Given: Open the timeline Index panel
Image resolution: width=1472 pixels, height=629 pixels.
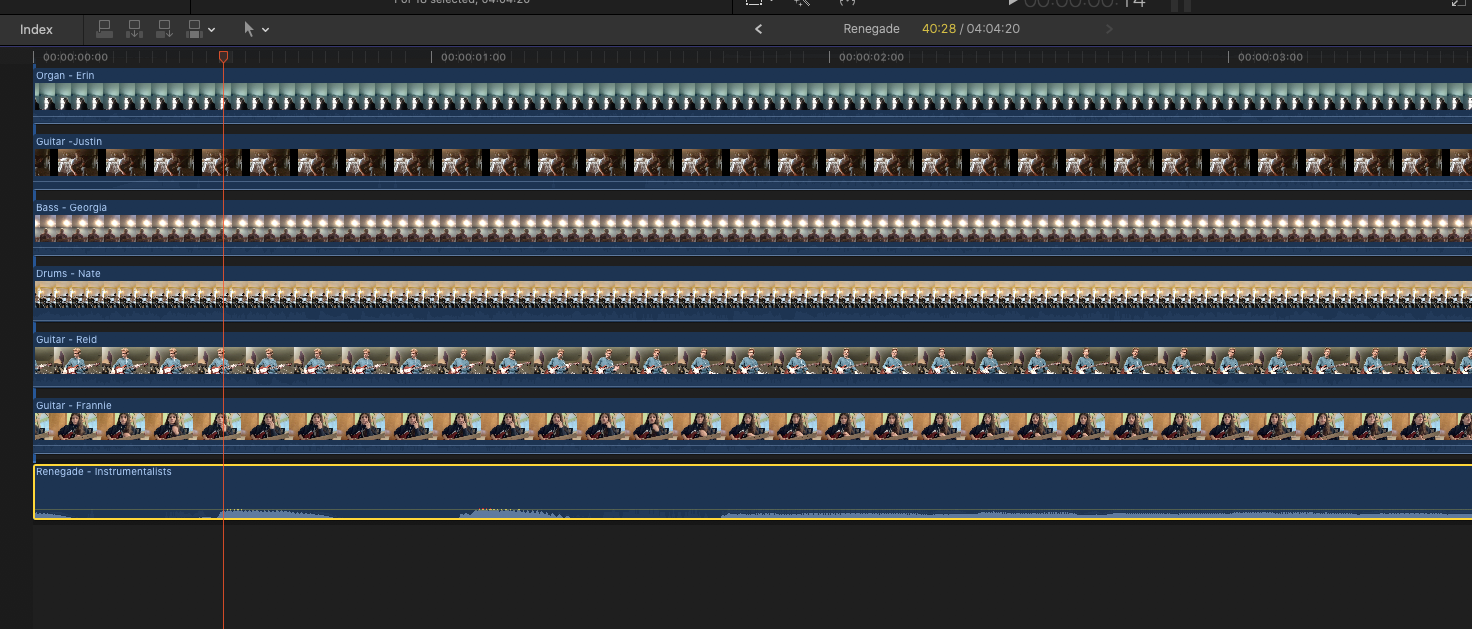Looking at the screenshot, I should 36,29.
